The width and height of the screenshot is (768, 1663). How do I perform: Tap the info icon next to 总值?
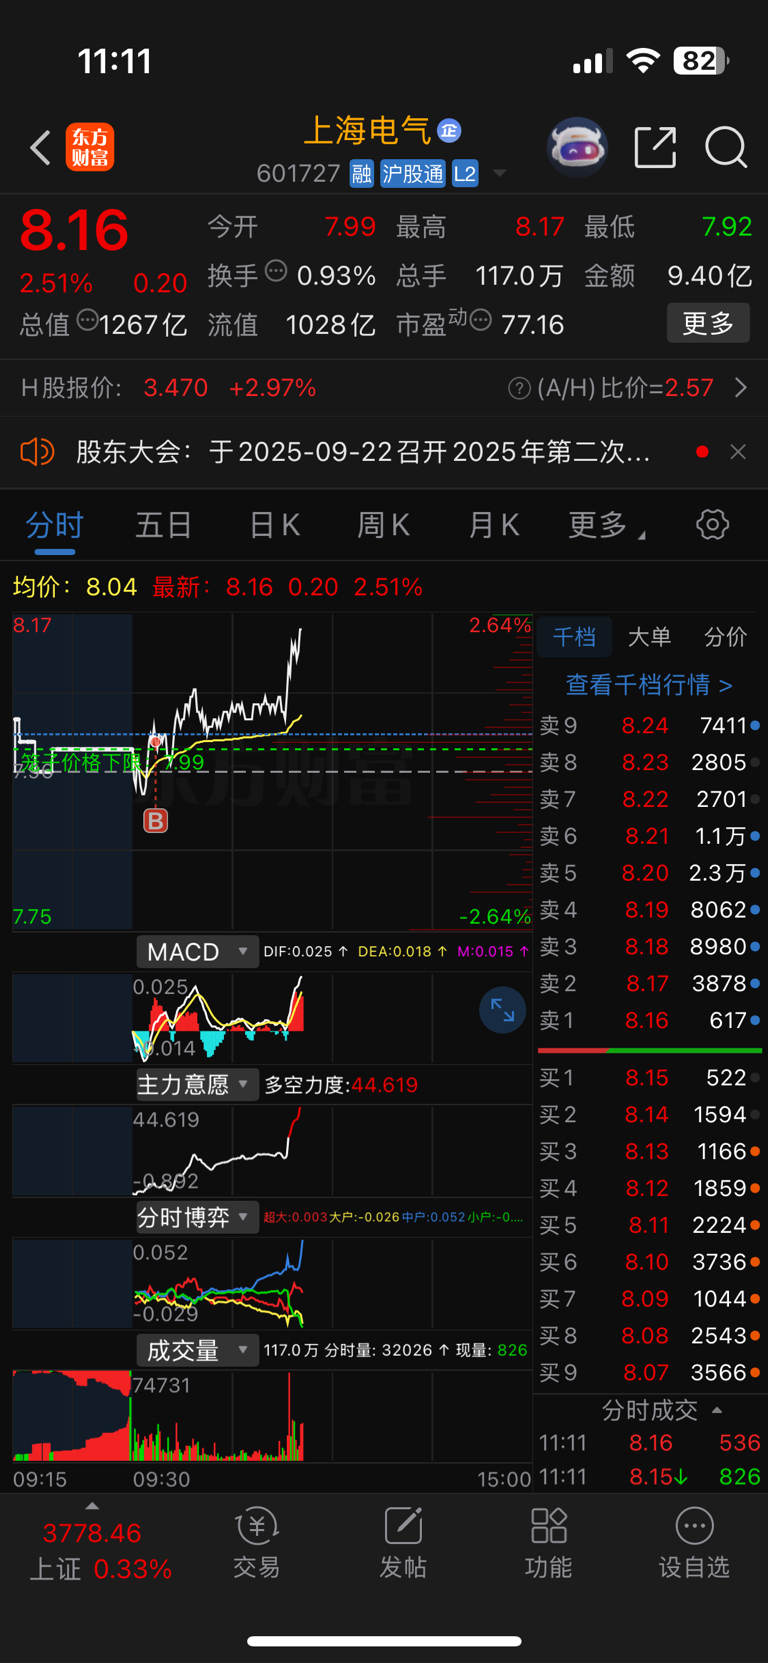88,321
